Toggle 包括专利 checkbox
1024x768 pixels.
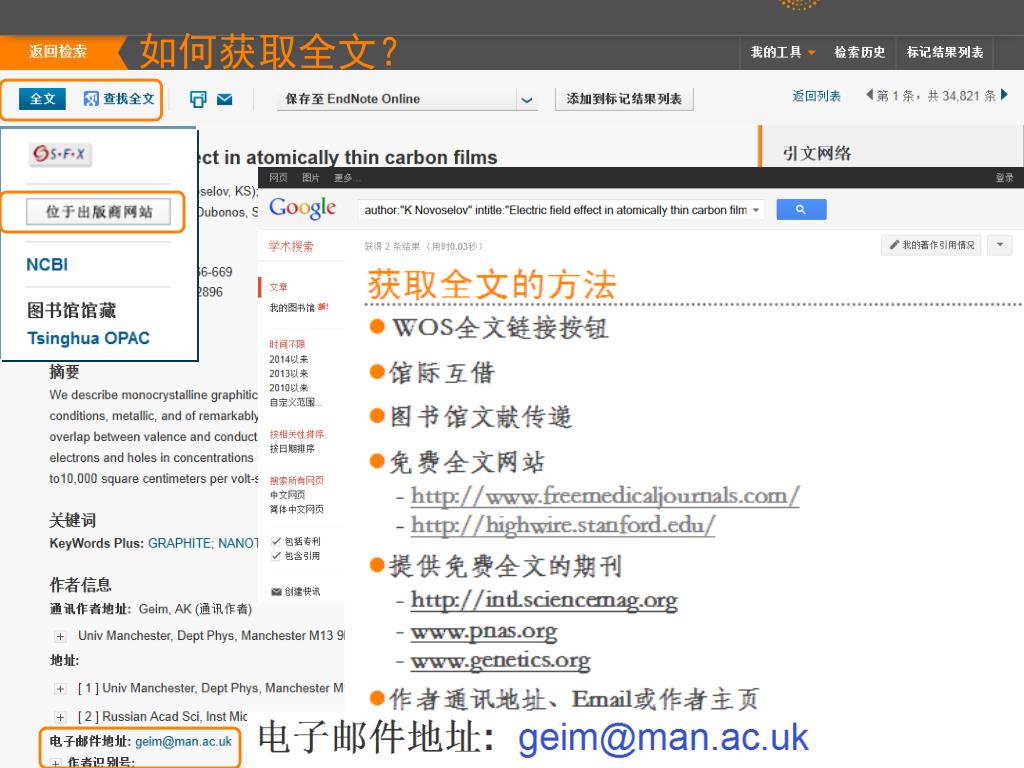(x=276, y=541)
